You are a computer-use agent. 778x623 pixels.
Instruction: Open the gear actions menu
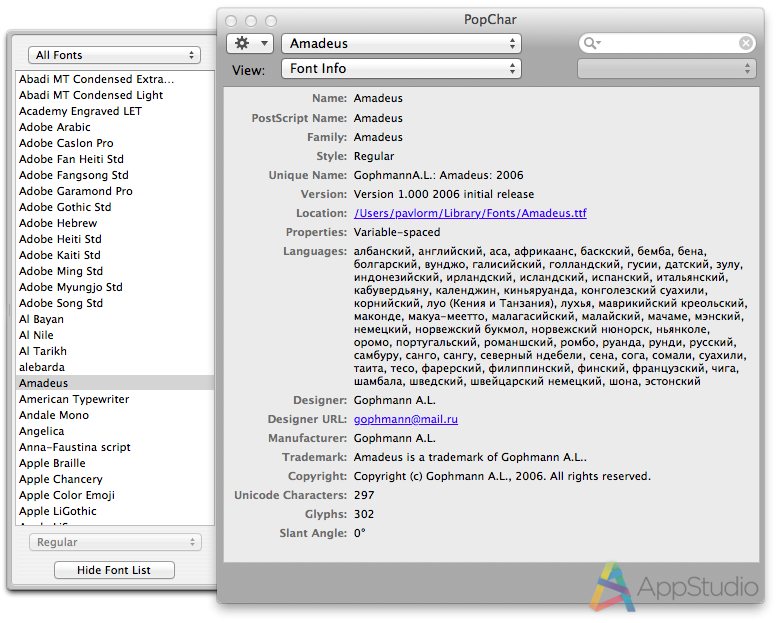[250, 43]
